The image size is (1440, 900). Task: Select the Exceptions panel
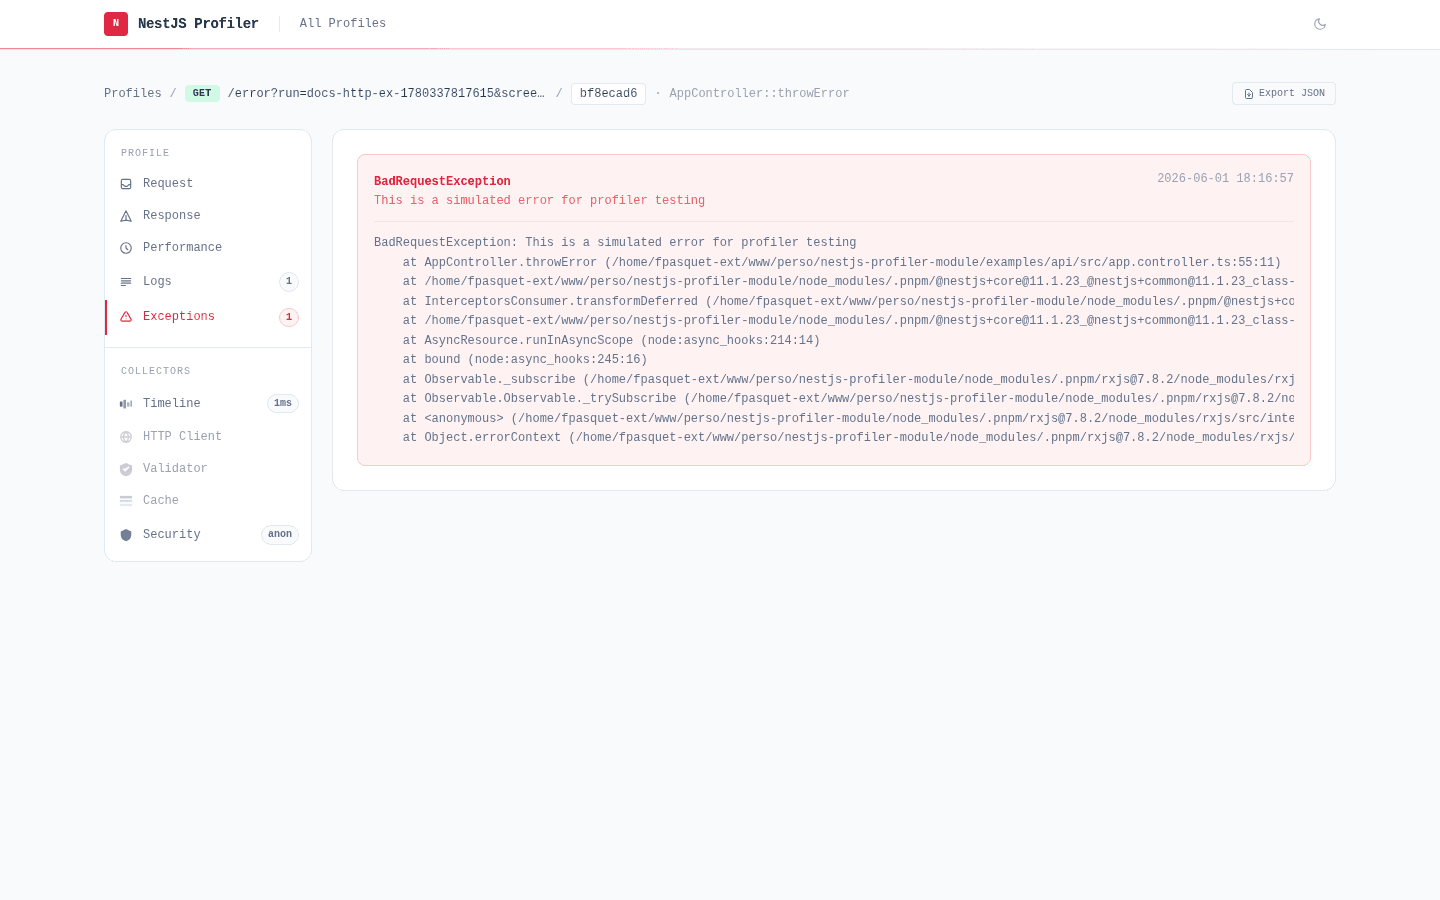(208, 316)
